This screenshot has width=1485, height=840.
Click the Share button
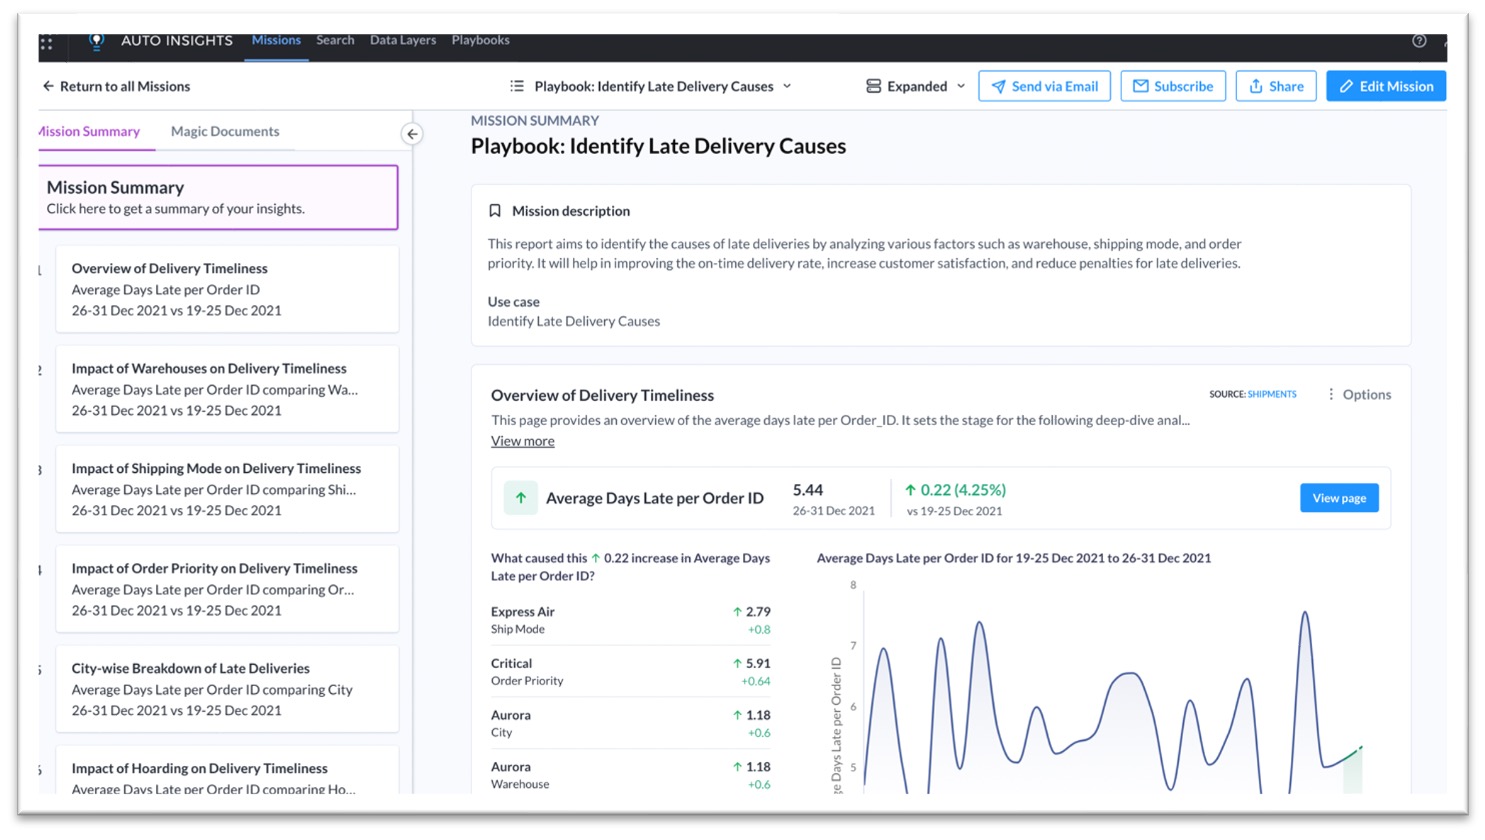(x=1276, y=86)
